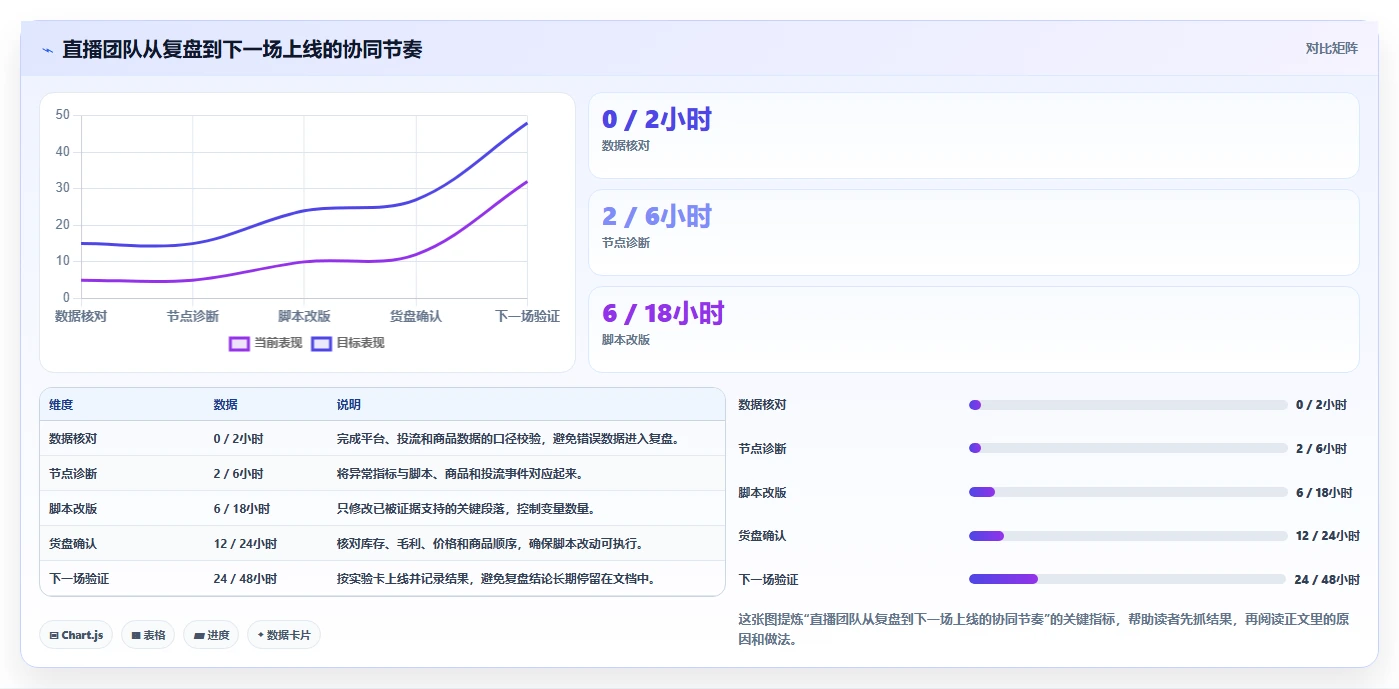This screenshot has width=1399, height=689.
Task: Click chart x-axis label 节点诊断
Action: [193, 316]
